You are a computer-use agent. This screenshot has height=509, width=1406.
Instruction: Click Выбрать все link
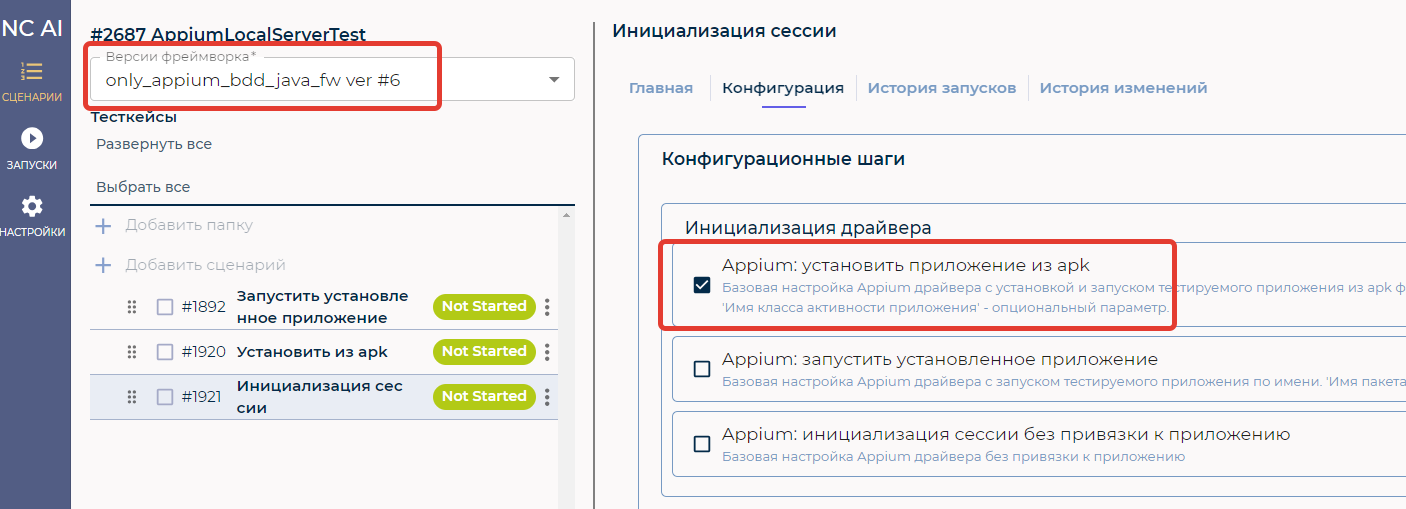pos(143,187)
